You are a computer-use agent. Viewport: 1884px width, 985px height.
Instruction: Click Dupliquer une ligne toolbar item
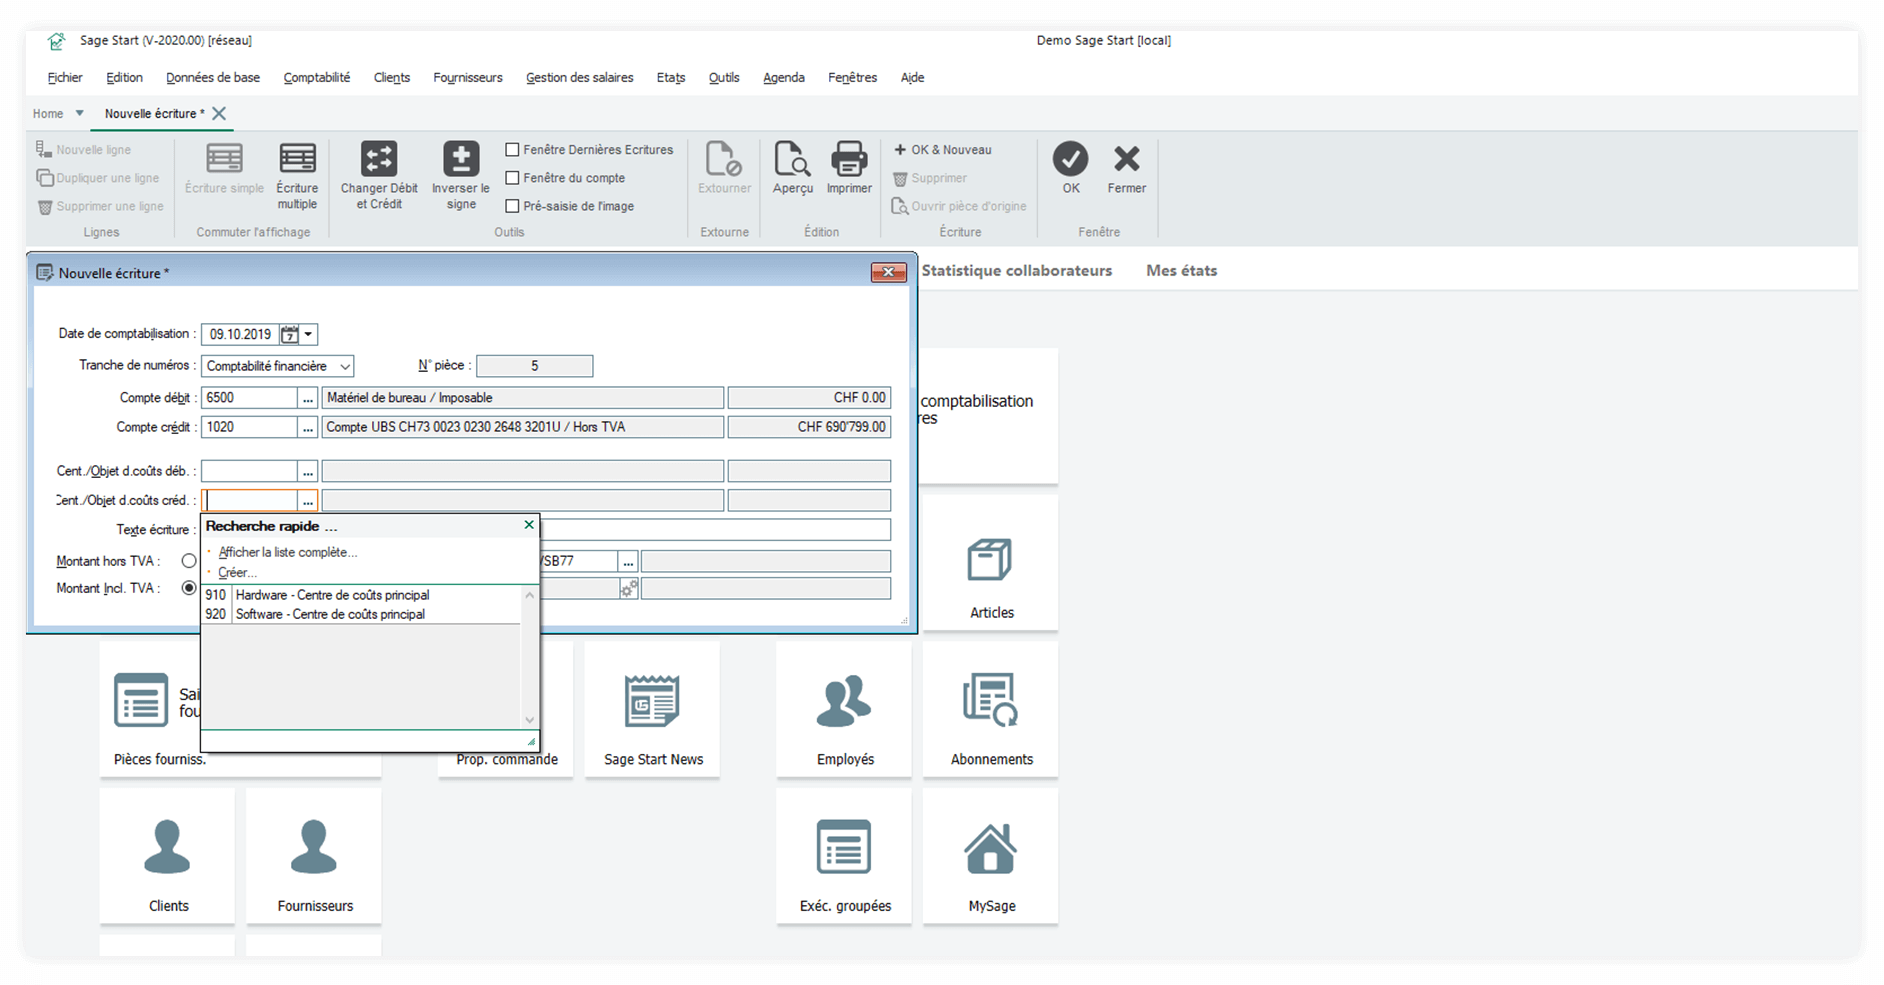98,178
